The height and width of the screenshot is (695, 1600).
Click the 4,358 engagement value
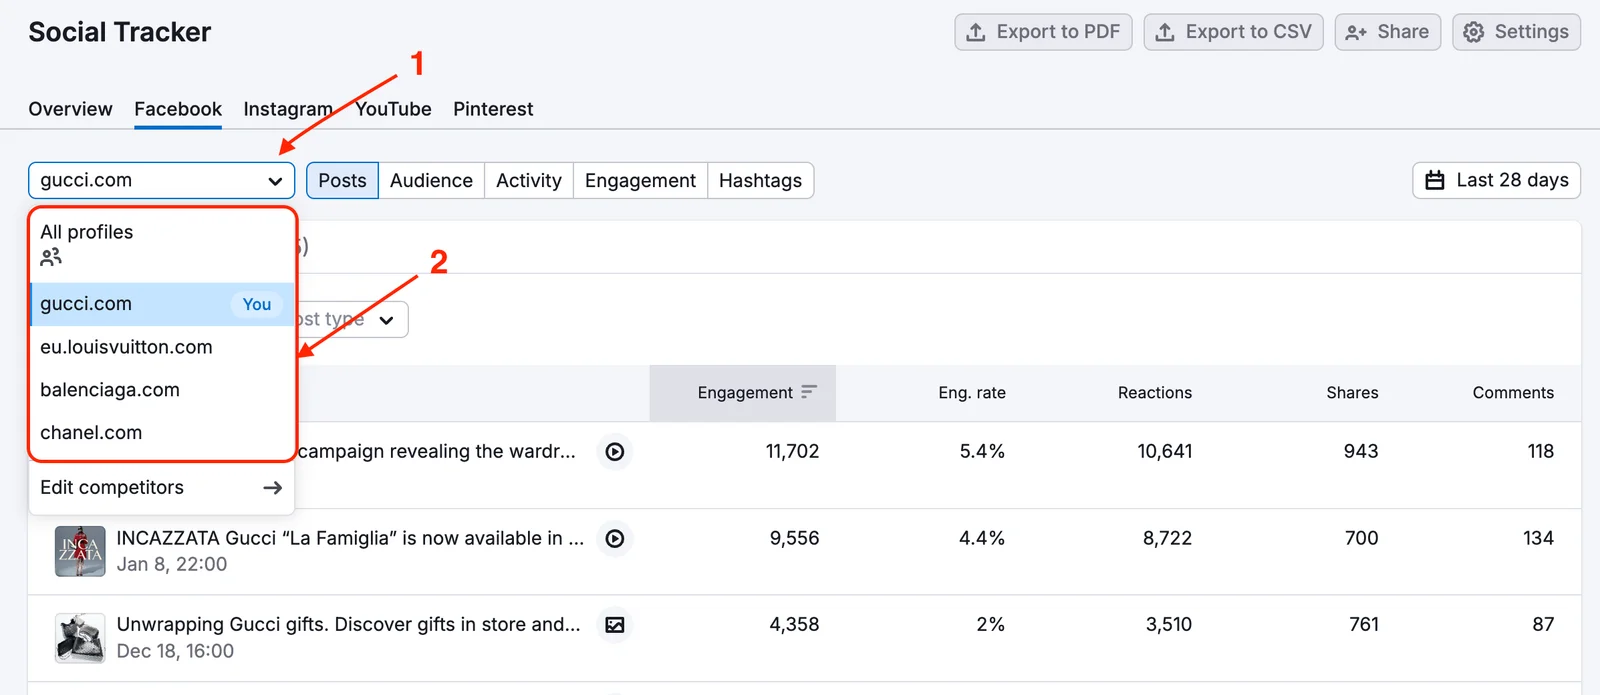point(794,624)
